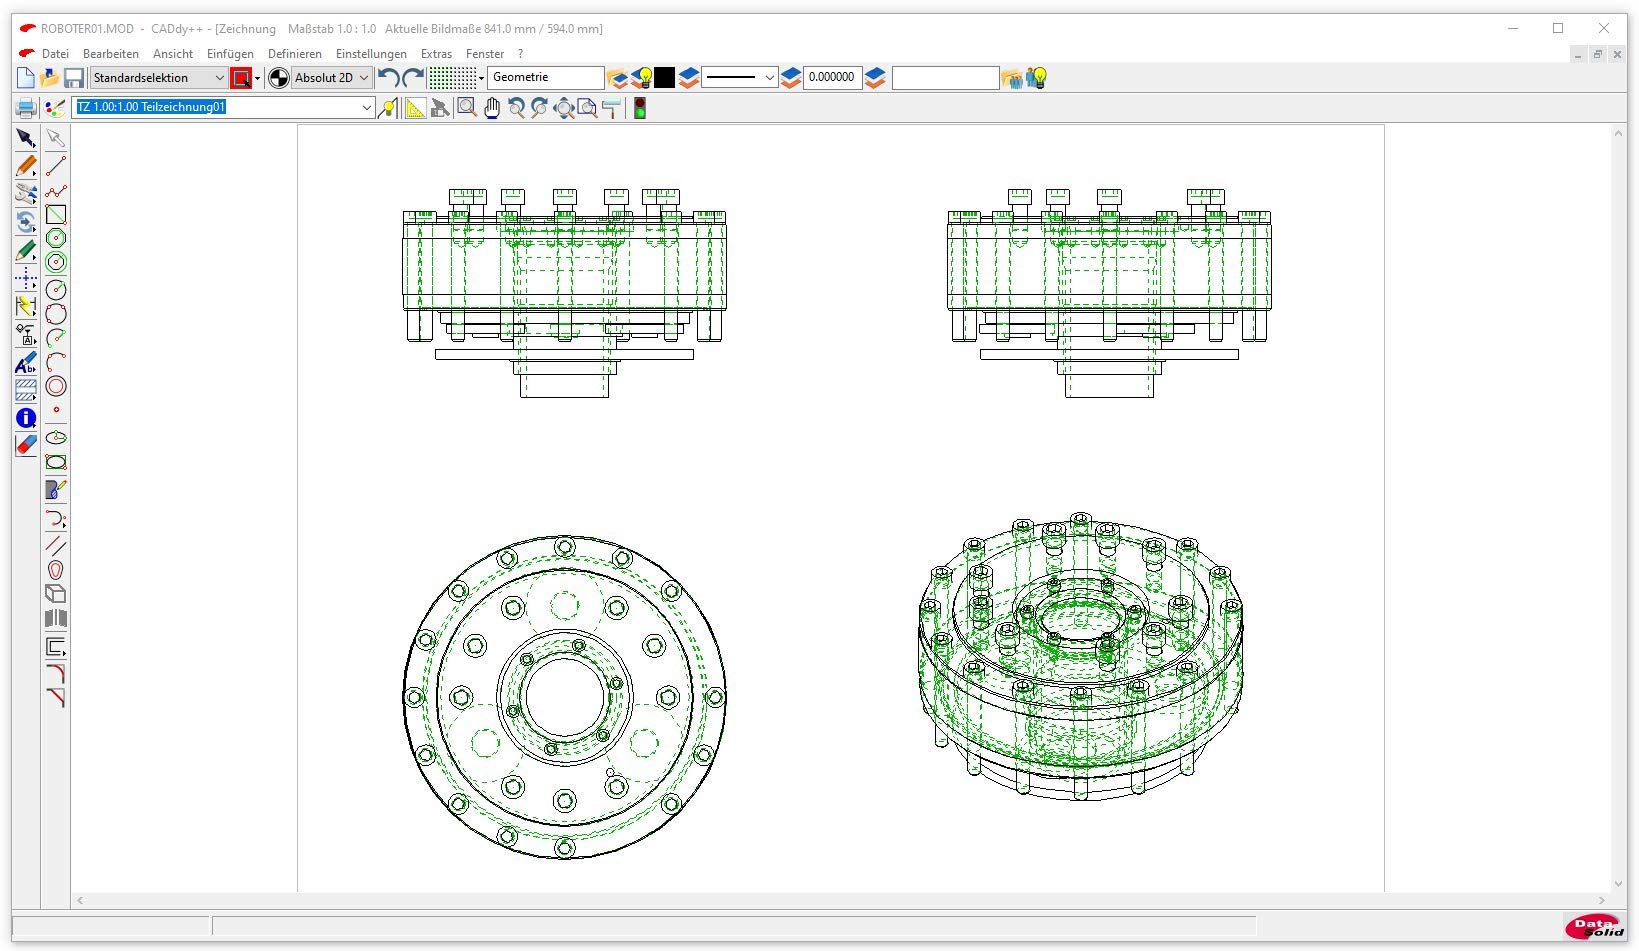Click the printer icon
Screen dimensions: 1639x951
(x=27, y=108)
